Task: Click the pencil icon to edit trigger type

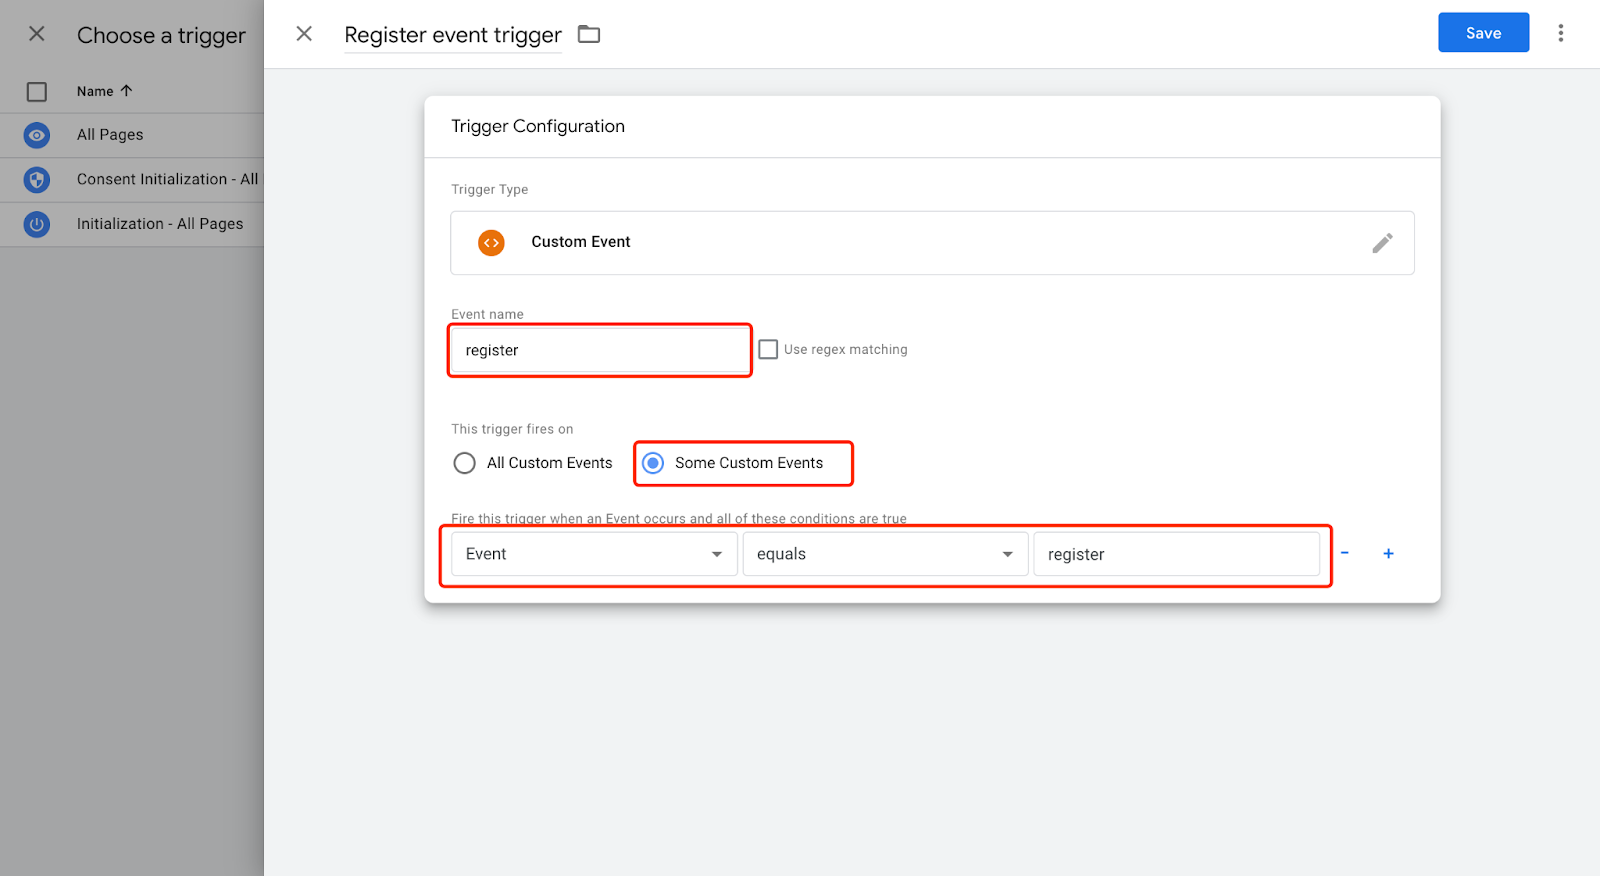Action: (x=1382, y=243)
